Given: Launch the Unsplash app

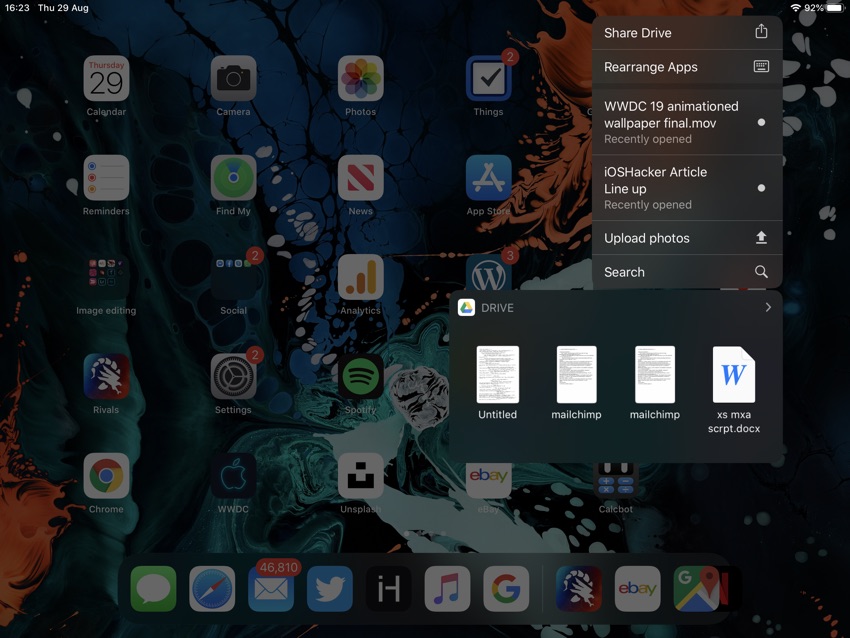Looking at the screenshot, I should (x=360, y=476).
